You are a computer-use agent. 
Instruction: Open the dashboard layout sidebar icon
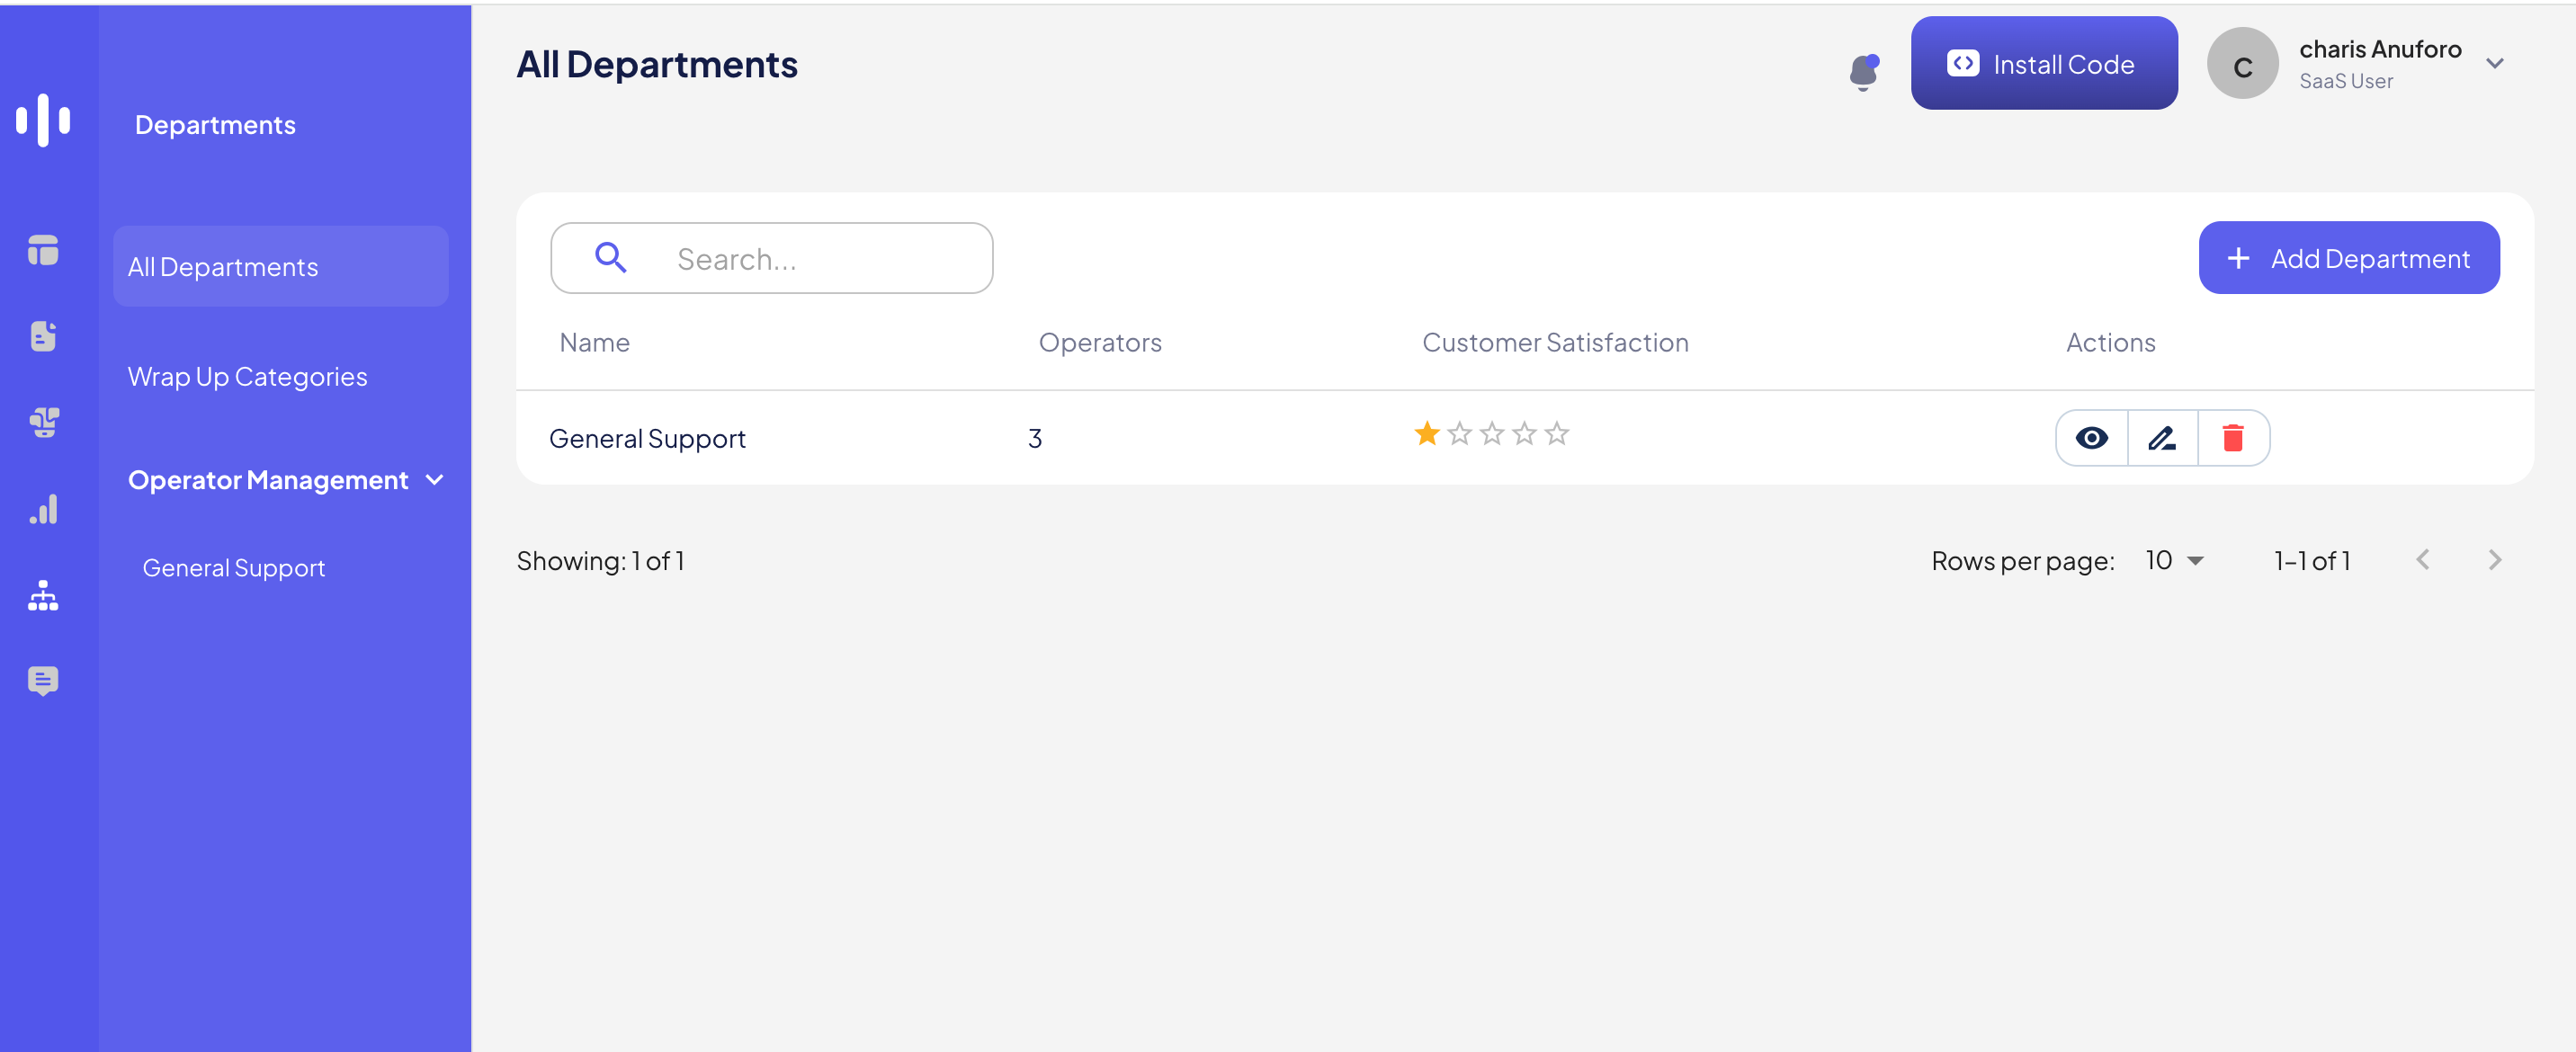point(43,250)
